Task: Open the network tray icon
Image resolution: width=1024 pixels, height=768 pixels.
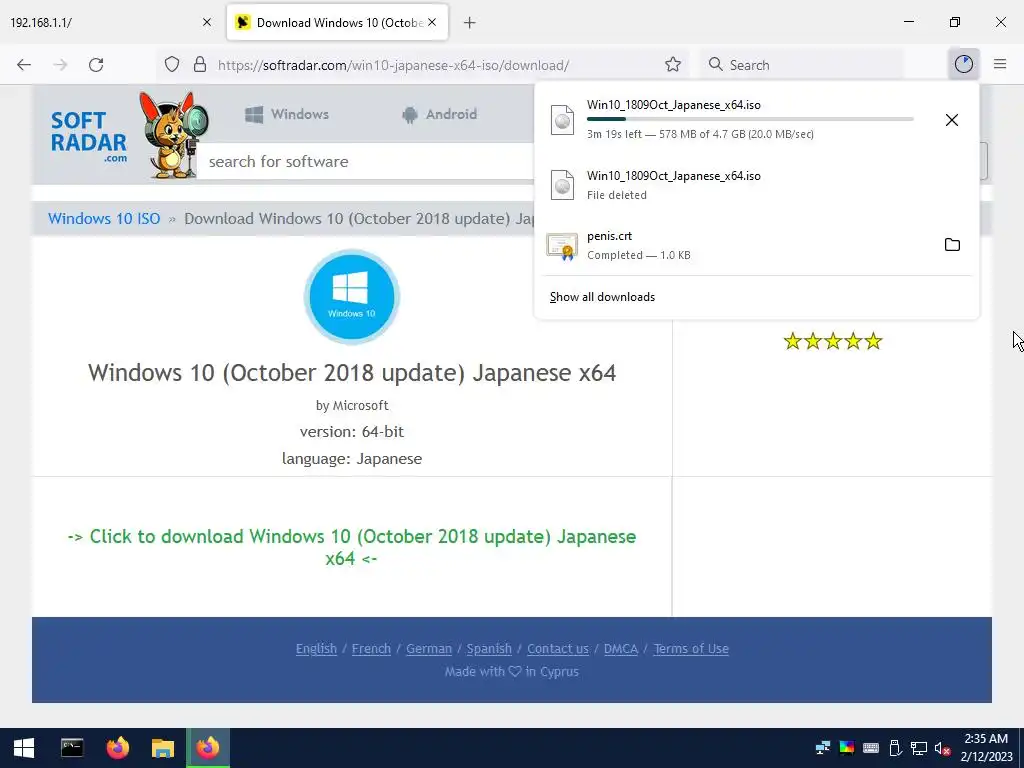Action: pyautogui.click(x=919, y=748)
